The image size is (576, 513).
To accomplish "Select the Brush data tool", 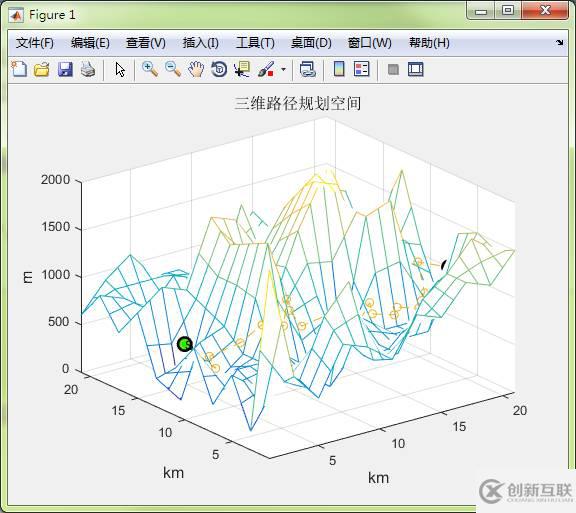I will click(x=266, y=69).
